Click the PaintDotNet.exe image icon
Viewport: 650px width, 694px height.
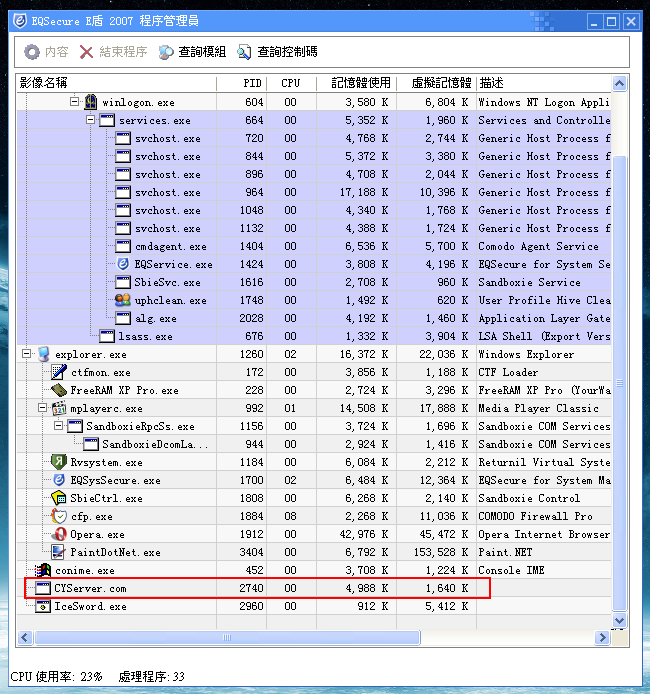click(x=58, y=552)
